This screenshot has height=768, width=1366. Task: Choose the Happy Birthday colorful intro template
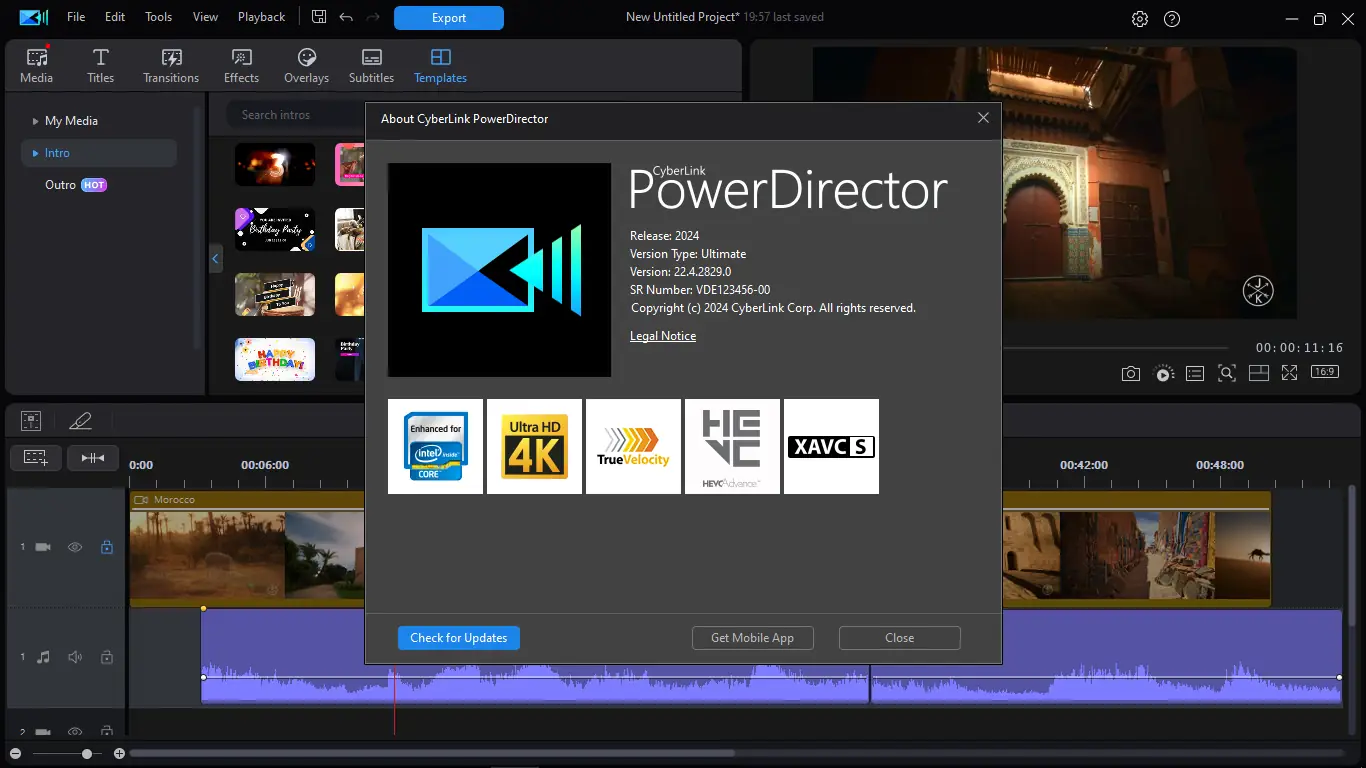pos(275,359)
